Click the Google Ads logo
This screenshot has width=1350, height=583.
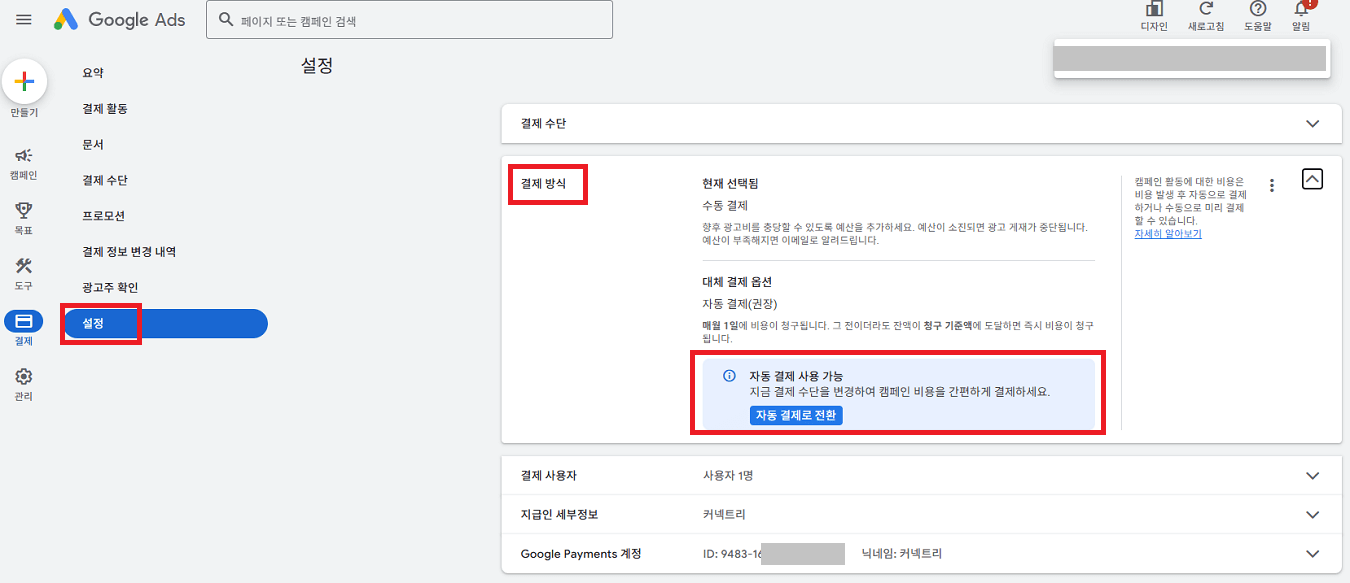(x=120, y=20)
